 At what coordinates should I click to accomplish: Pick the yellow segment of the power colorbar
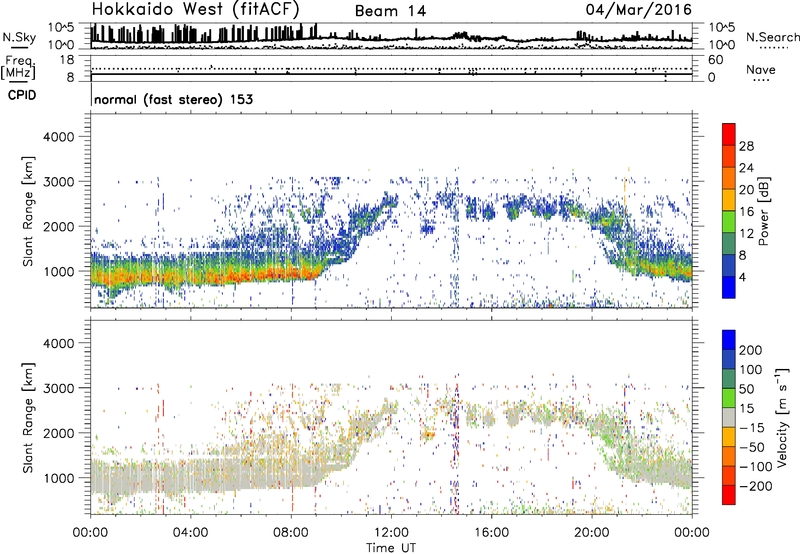coord(729,200)
